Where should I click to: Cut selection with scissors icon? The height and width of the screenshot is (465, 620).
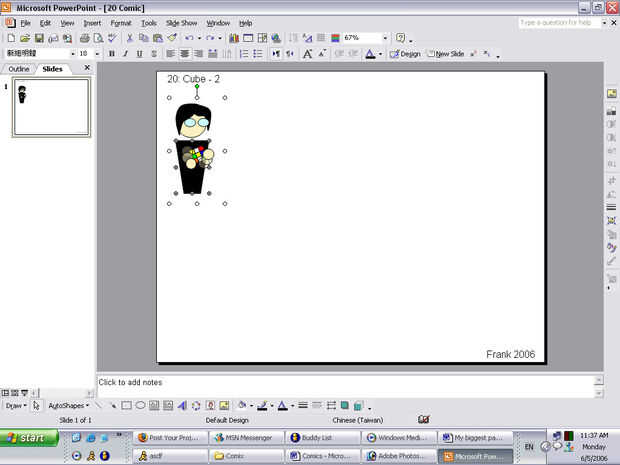coord(129,38)
